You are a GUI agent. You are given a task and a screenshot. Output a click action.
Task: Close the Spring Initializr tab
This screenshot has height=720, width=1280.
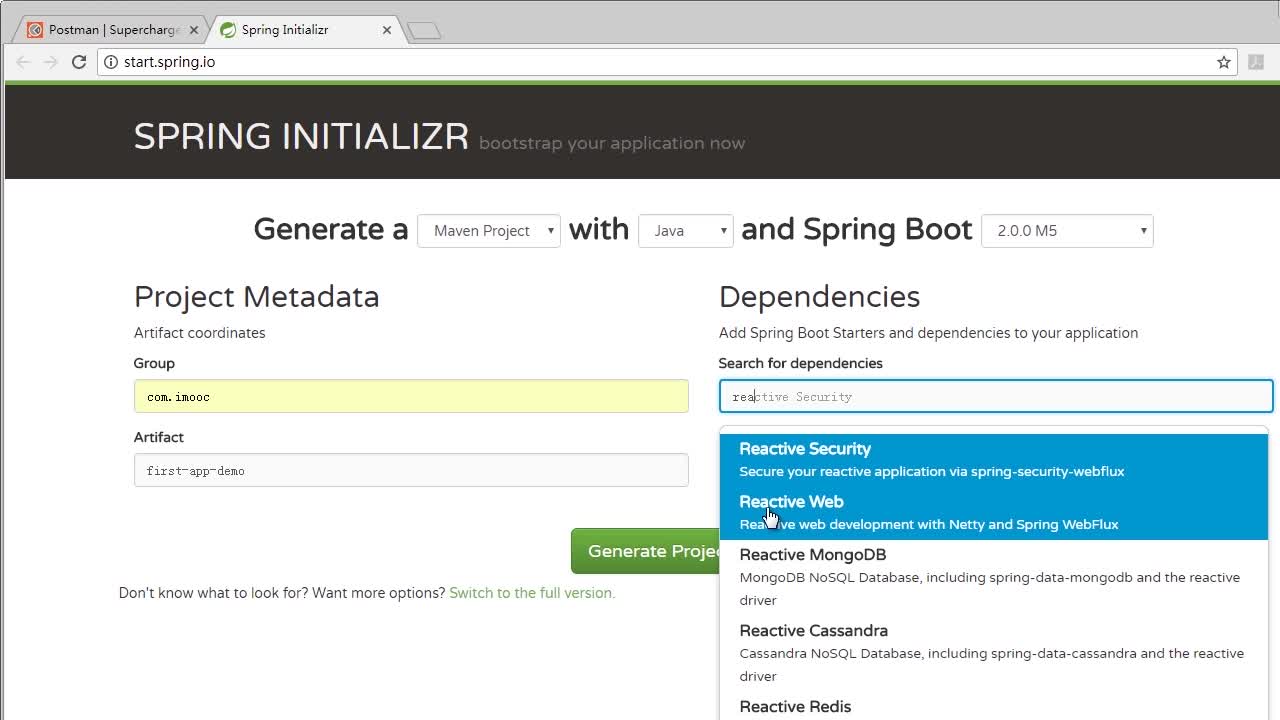point(387,30)
